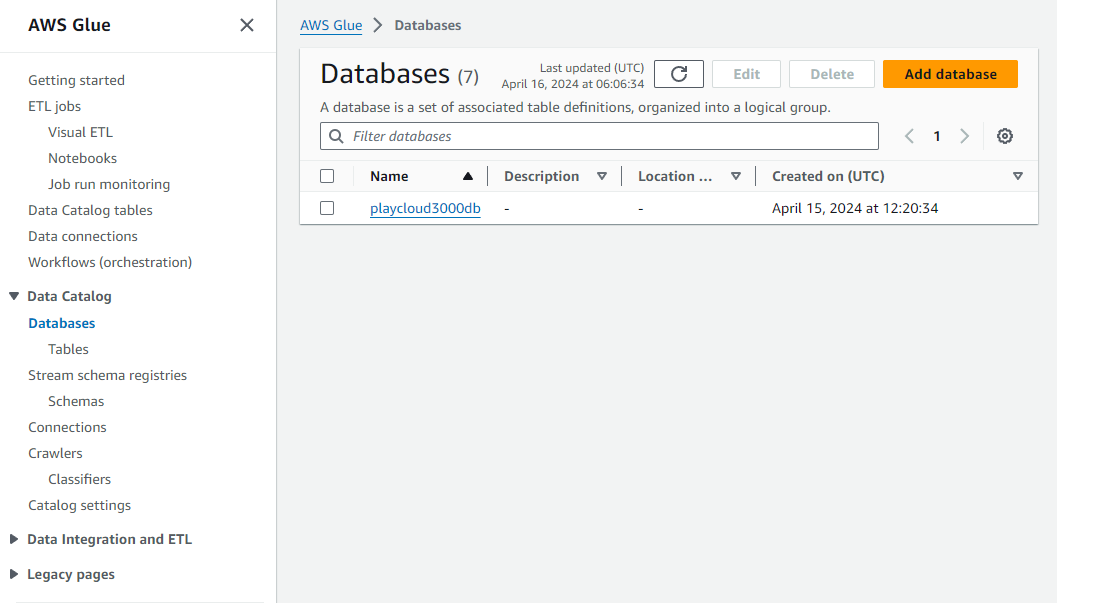Collapse the Data Catalog section
1112x603 pixels.
13,296
